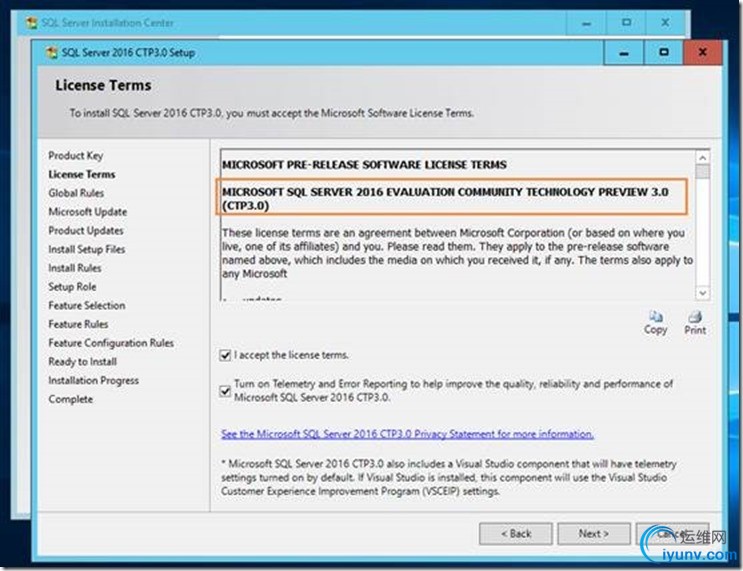This screenshot has height=571, width=743.
Task: Select the License Terms step in sidebar
Action: tap(82, 174)
